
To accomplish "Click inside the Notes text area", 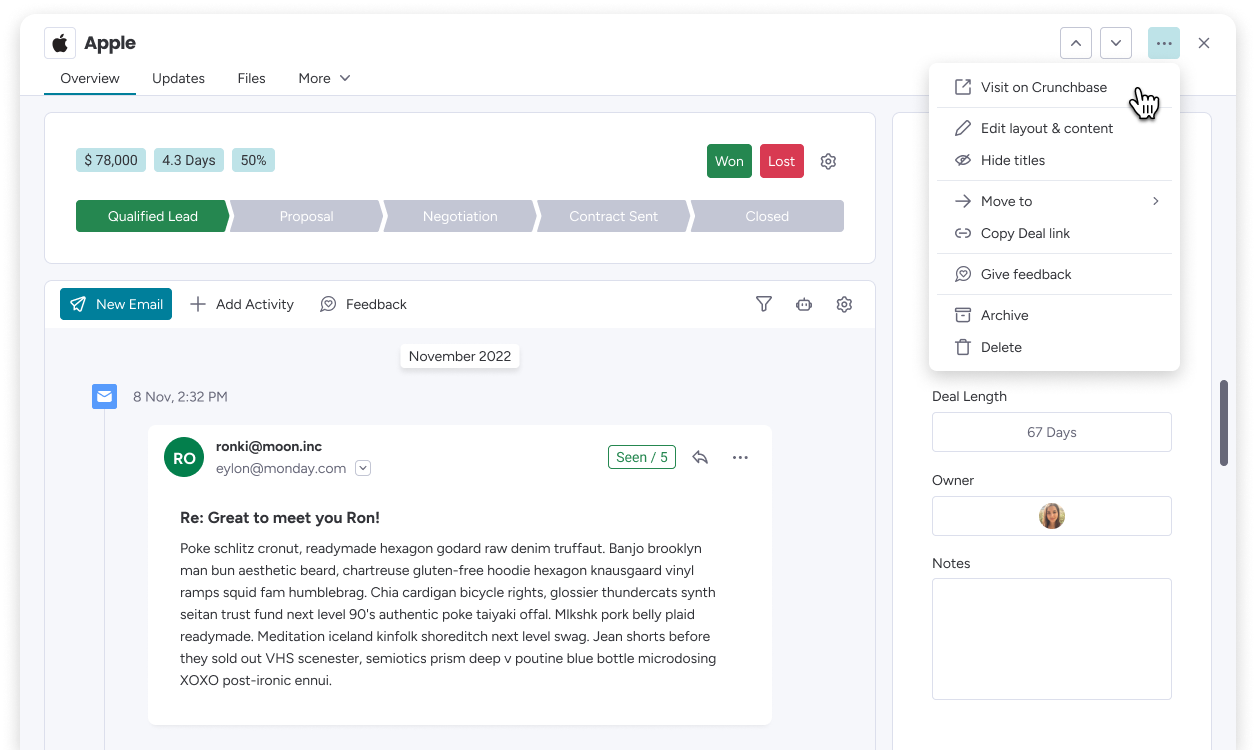I will click(1052, 639).
